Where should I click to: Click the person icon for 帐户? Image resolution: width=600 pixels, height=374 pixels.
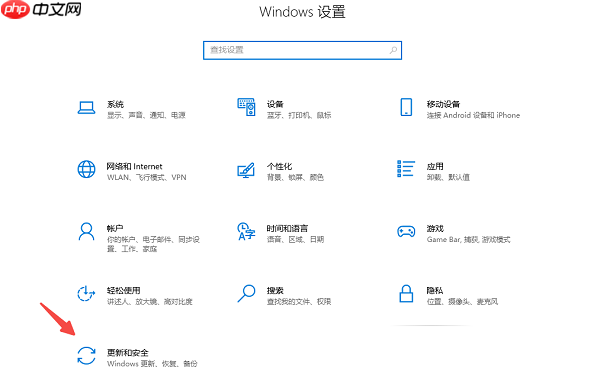click(86, 231)
